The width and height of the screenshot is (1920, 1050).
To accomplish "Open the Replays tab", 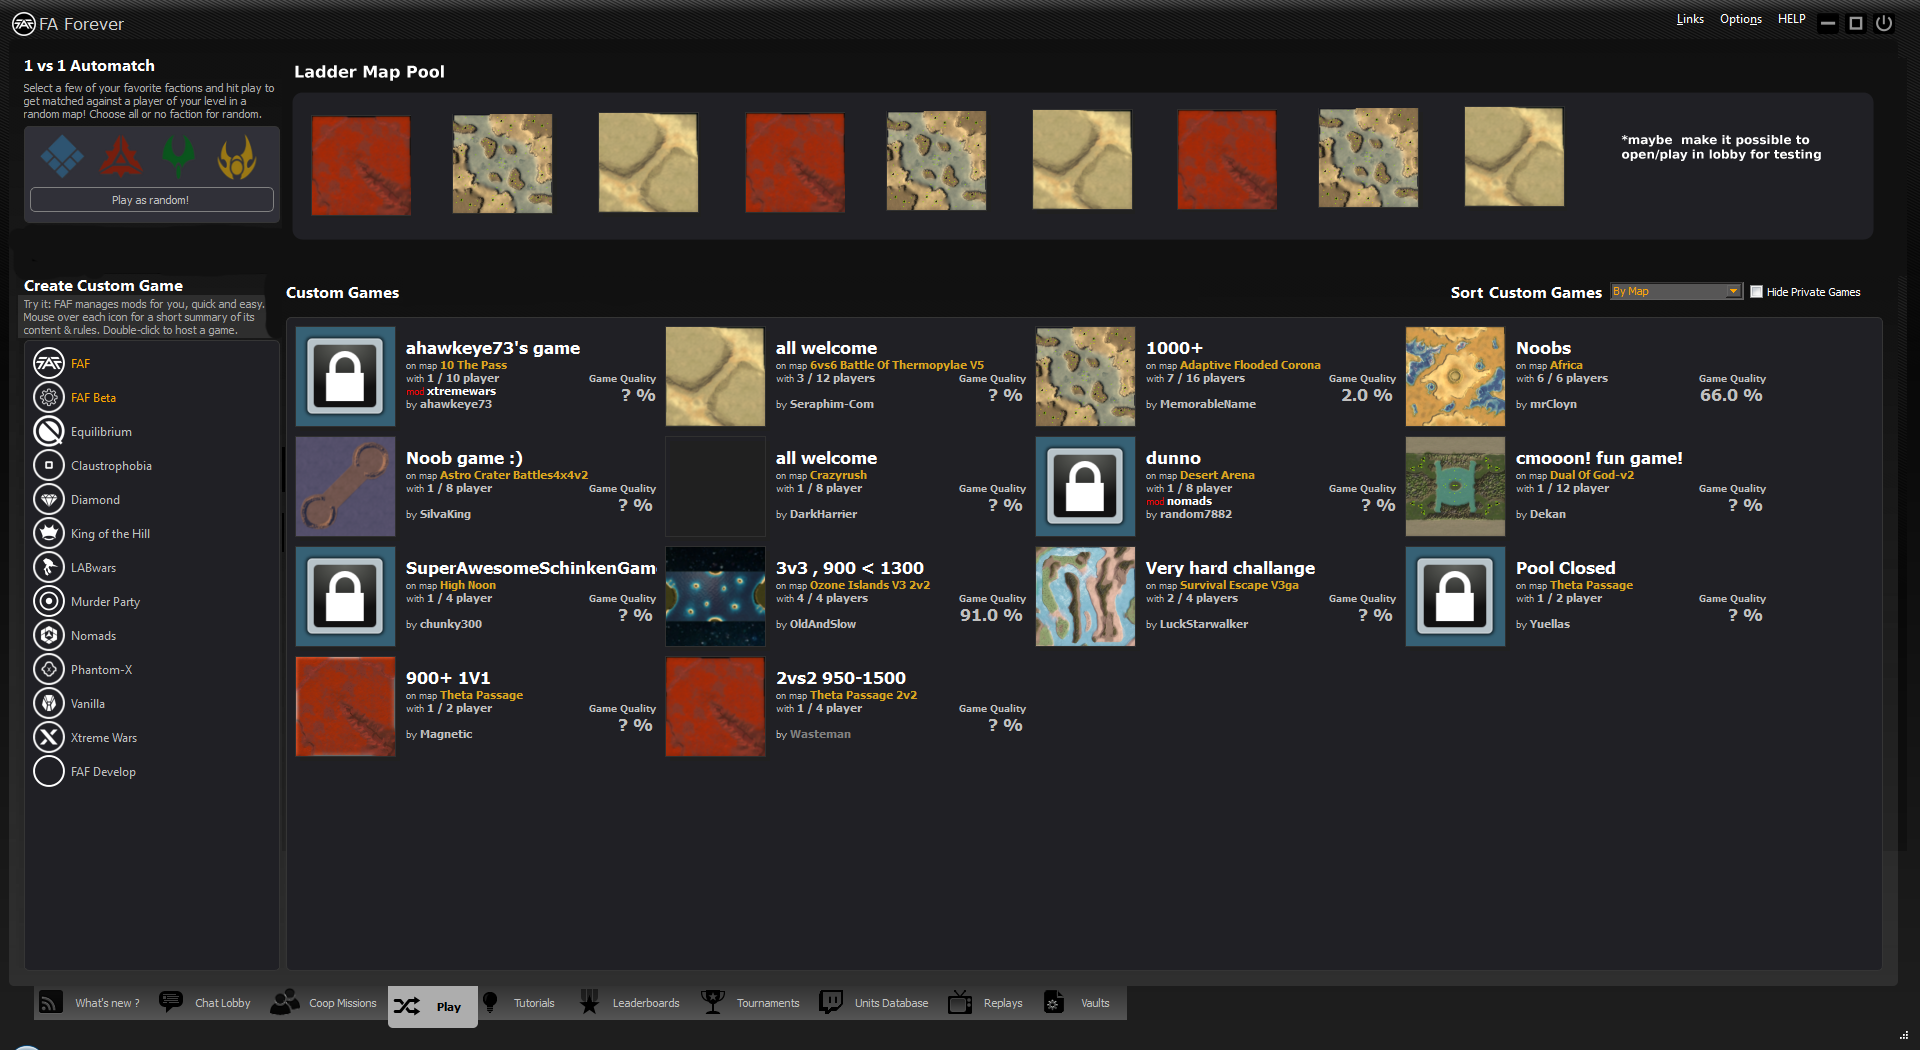I will tap(986, 1003).
